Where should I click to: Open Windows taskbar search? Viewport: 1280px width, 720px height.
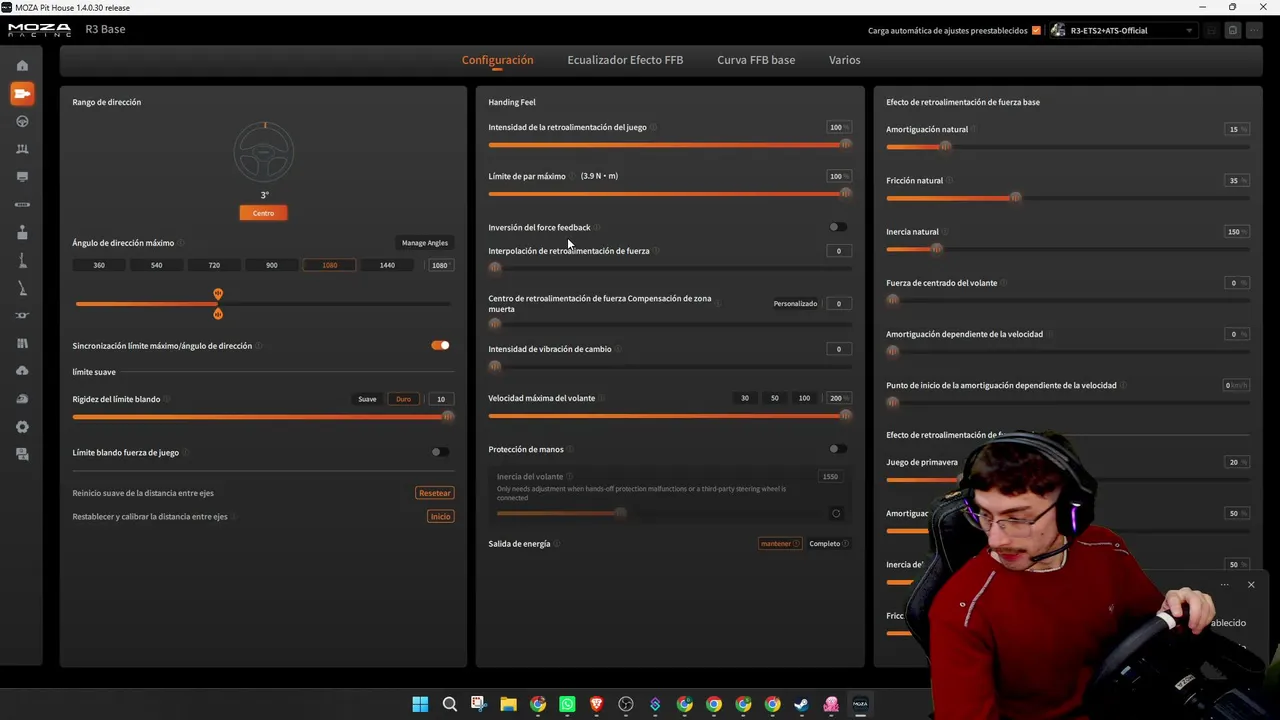coord(450,704)
